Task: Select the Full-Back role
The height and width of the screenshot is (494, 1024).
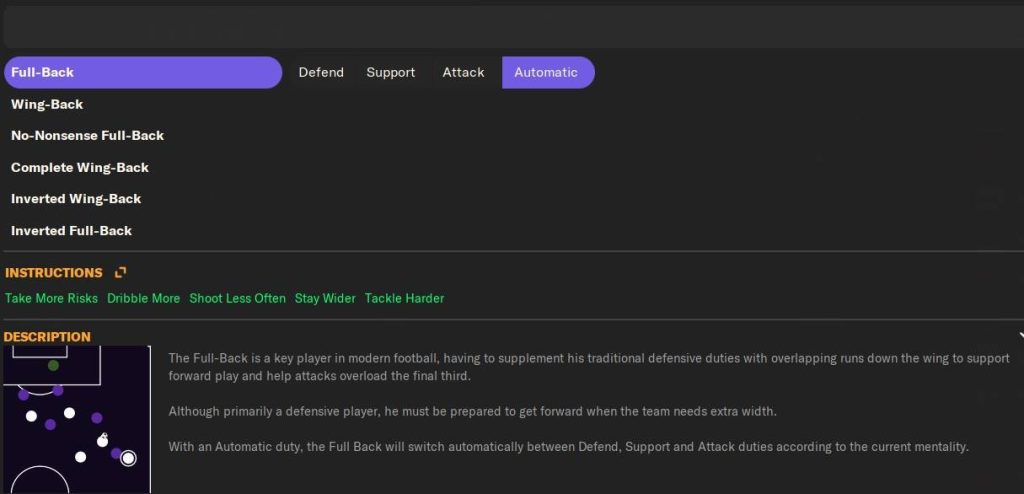Action: [x=143, y=72]
